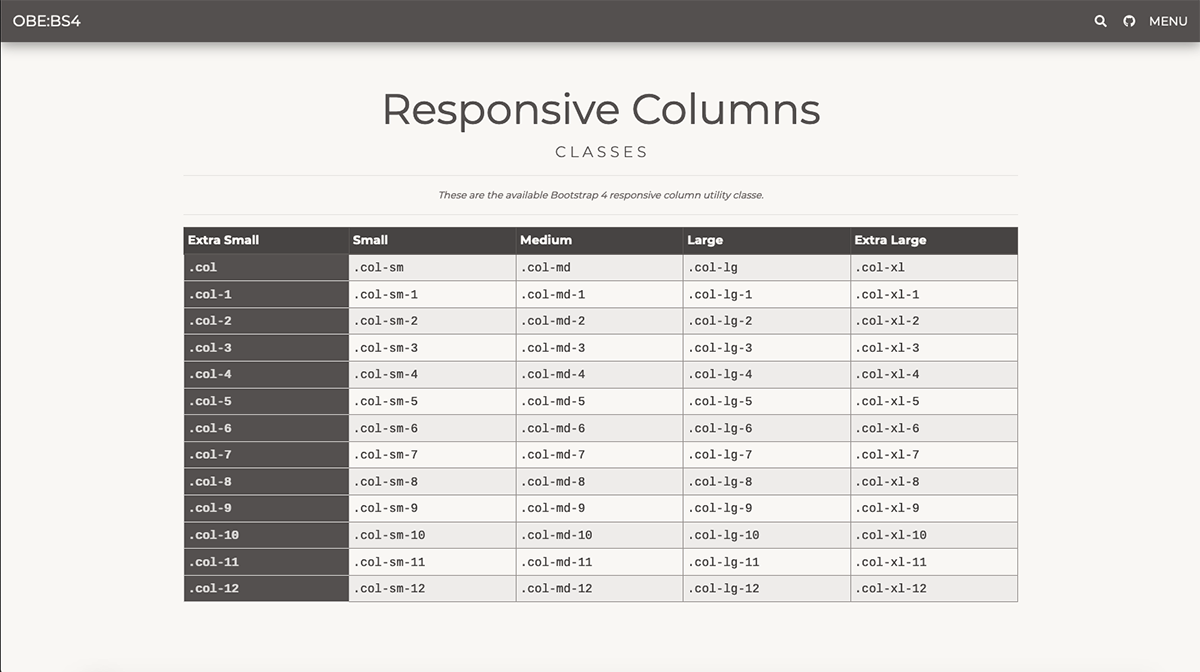Click the .col-md-1 cell
The image size is (1200, 672).
point(600,294)
